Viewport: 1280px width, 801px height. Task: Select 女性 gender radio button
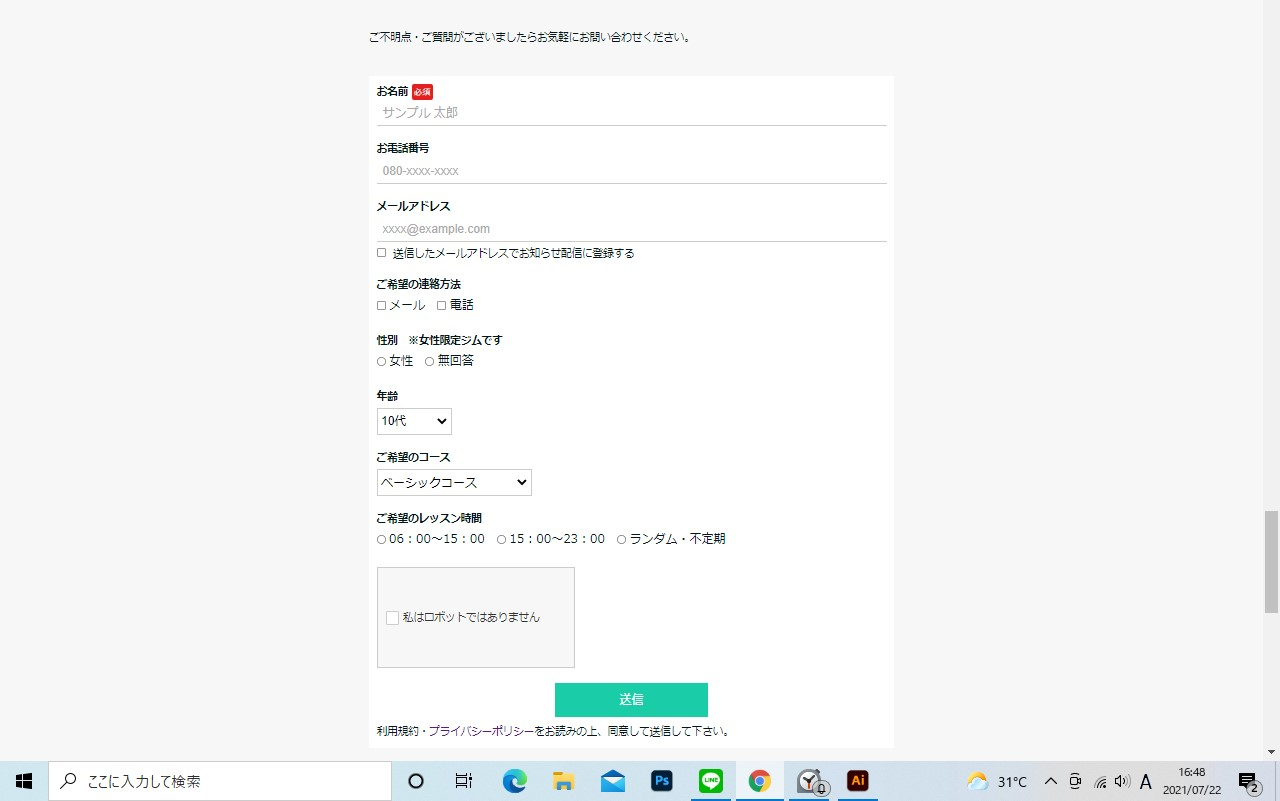coord(381,361)
